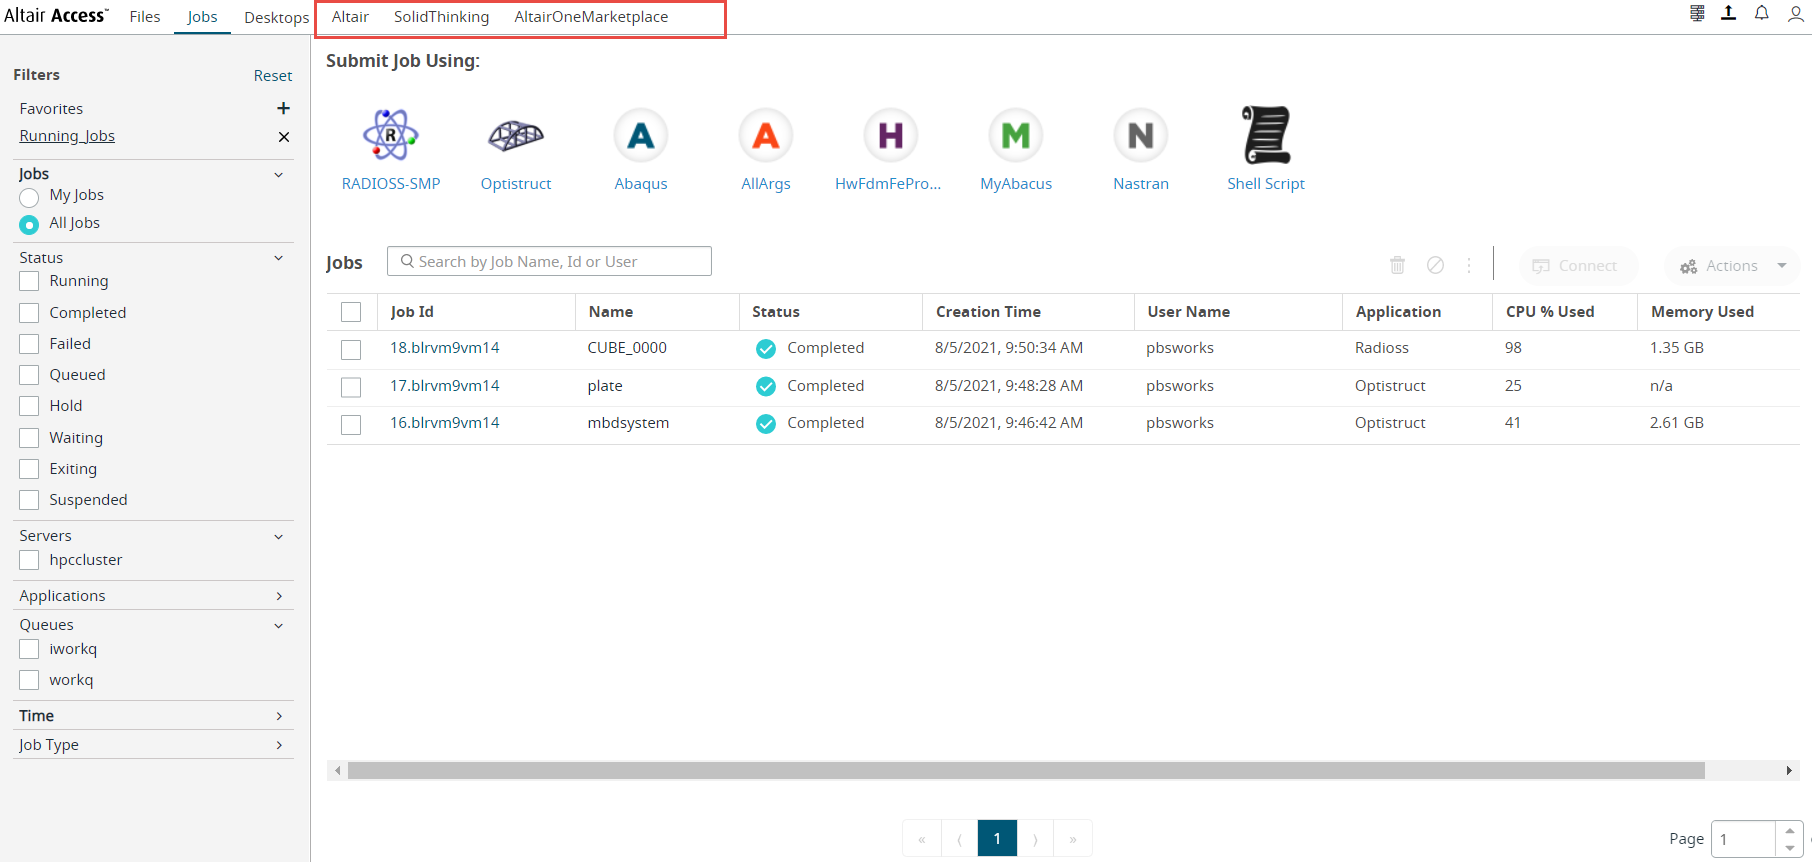This screenshot has height=862, width=1812.
Task: Toggle the Hold status filter
Action: (x=29, y=406)
